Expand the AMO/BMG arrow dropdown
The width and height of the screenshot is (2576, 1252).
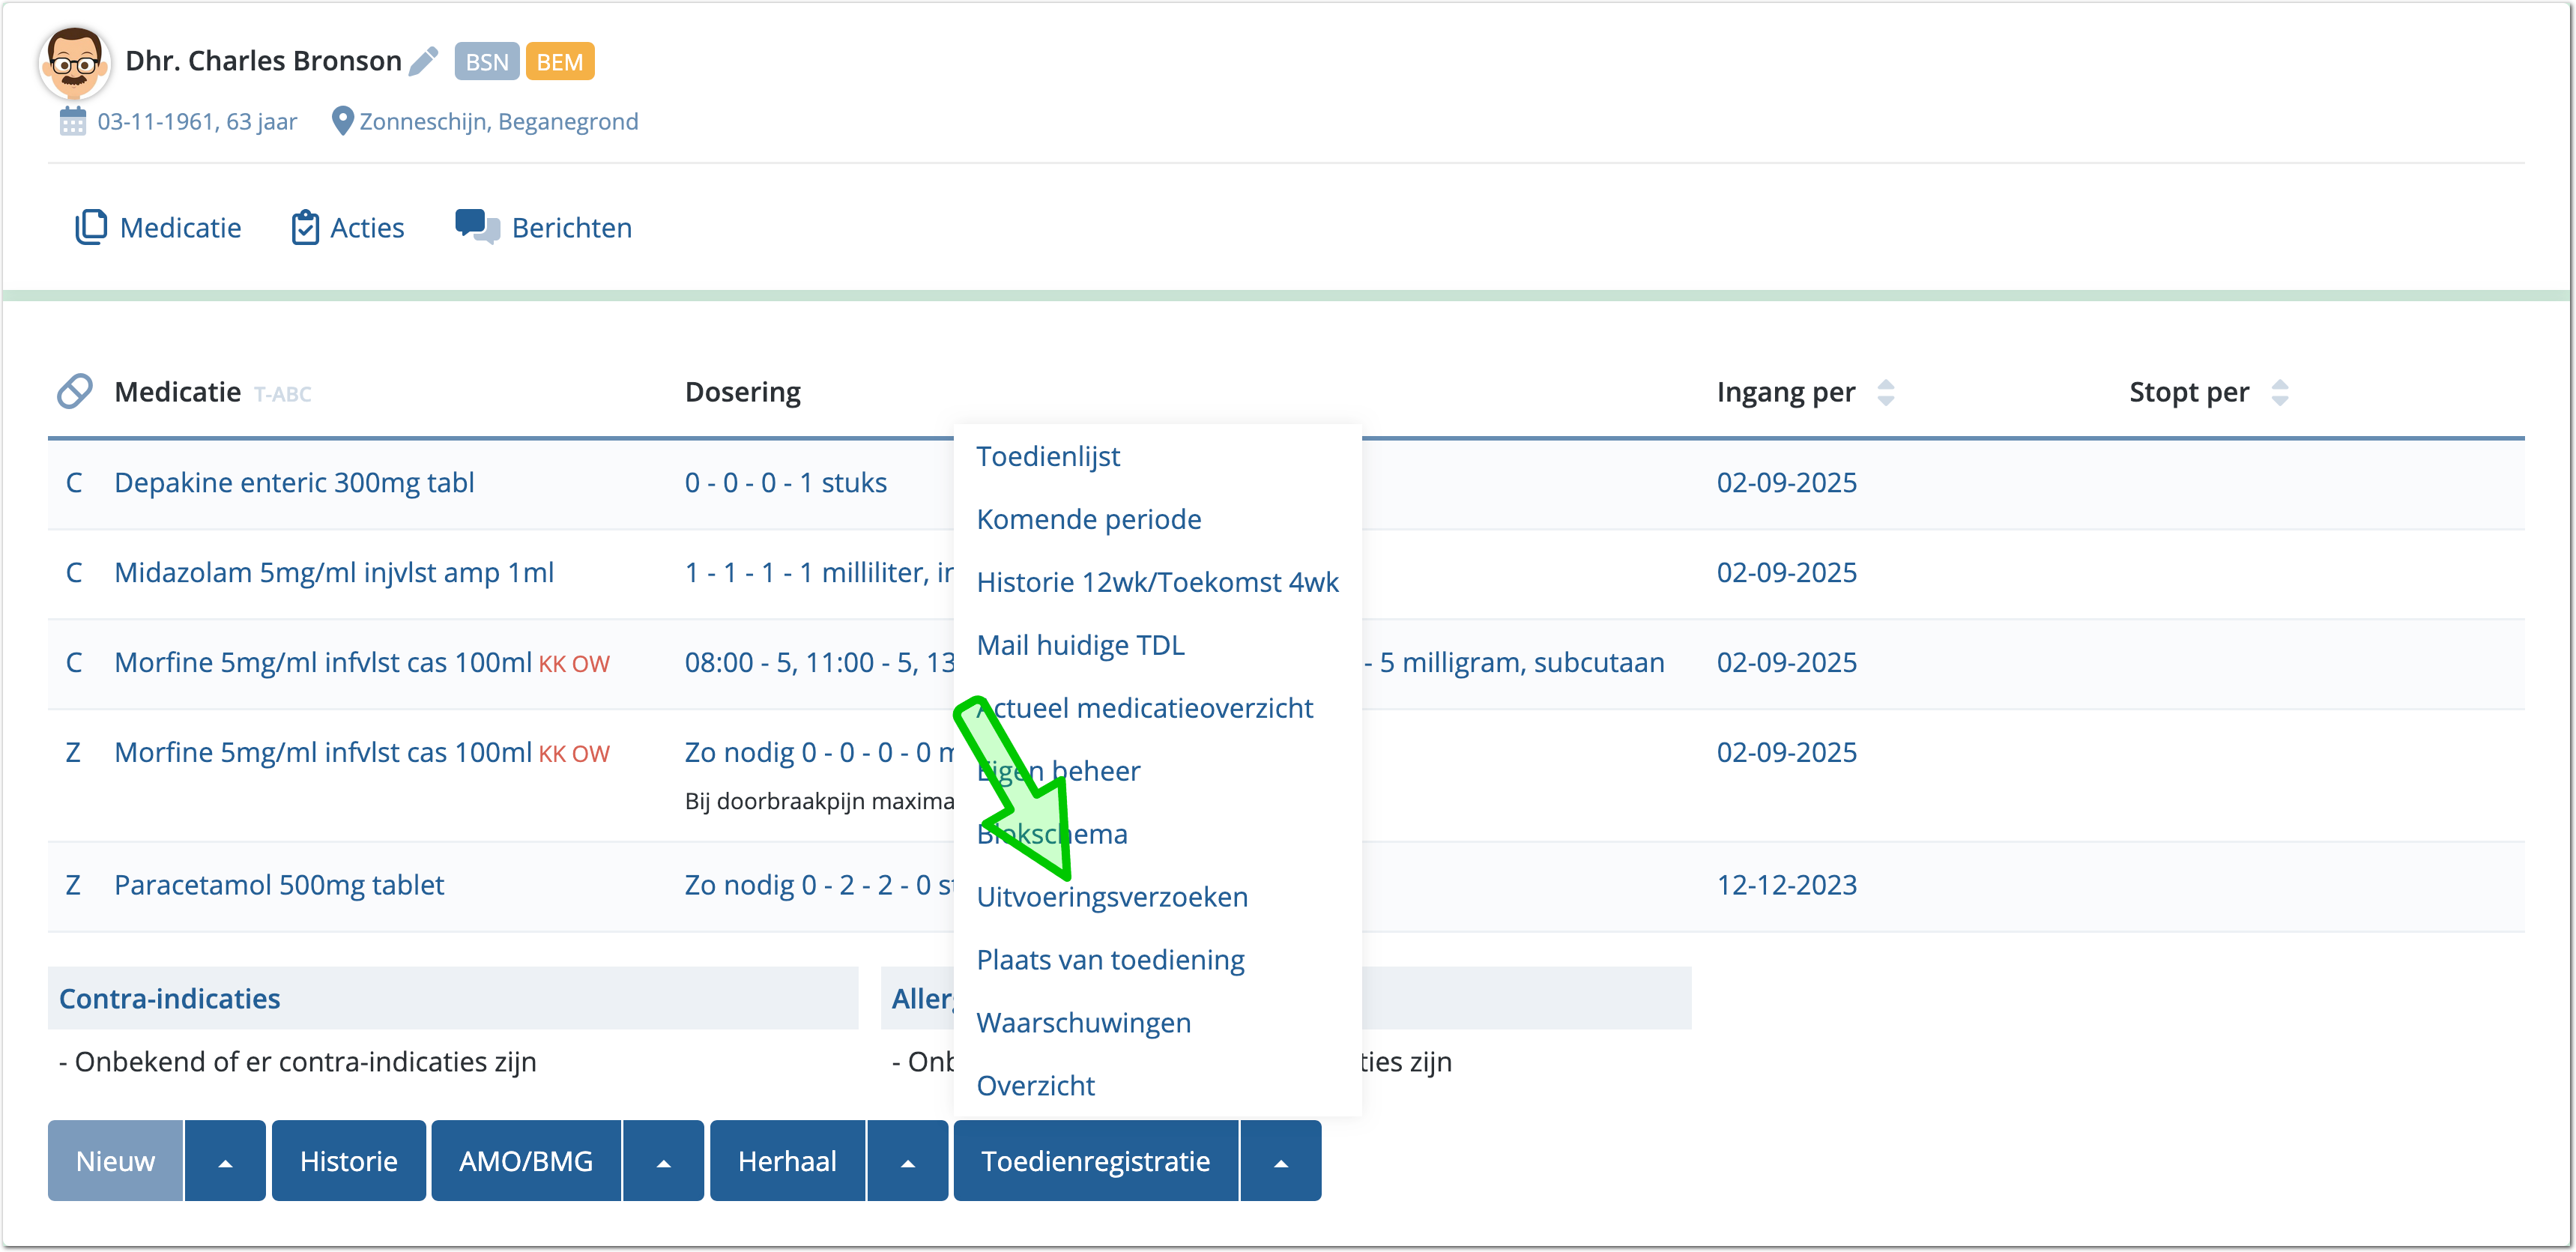click(x=663, y=1162)
